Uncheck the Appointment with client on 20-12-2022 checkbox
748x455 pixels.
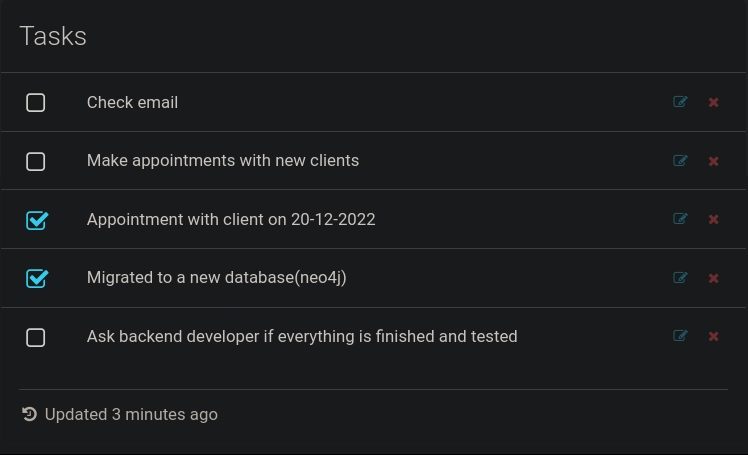(x=36, y=220)
